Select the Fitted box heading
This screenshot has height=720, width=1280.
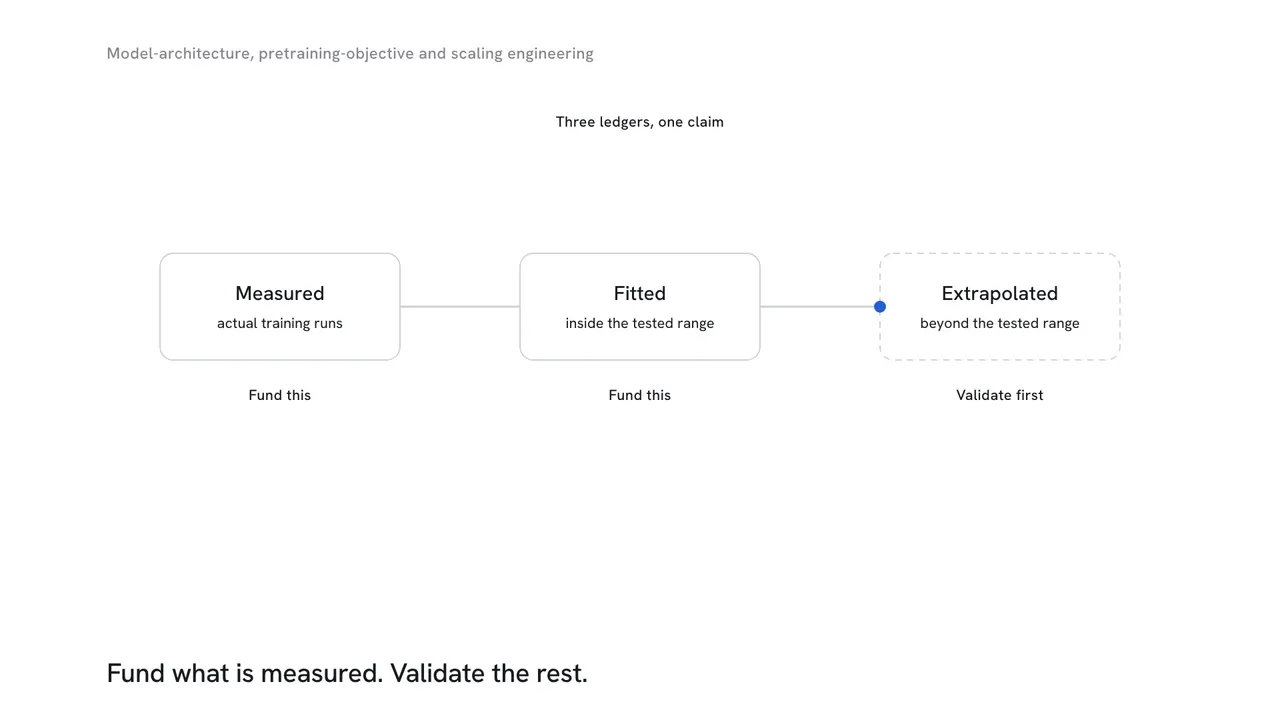coord(640,293)
